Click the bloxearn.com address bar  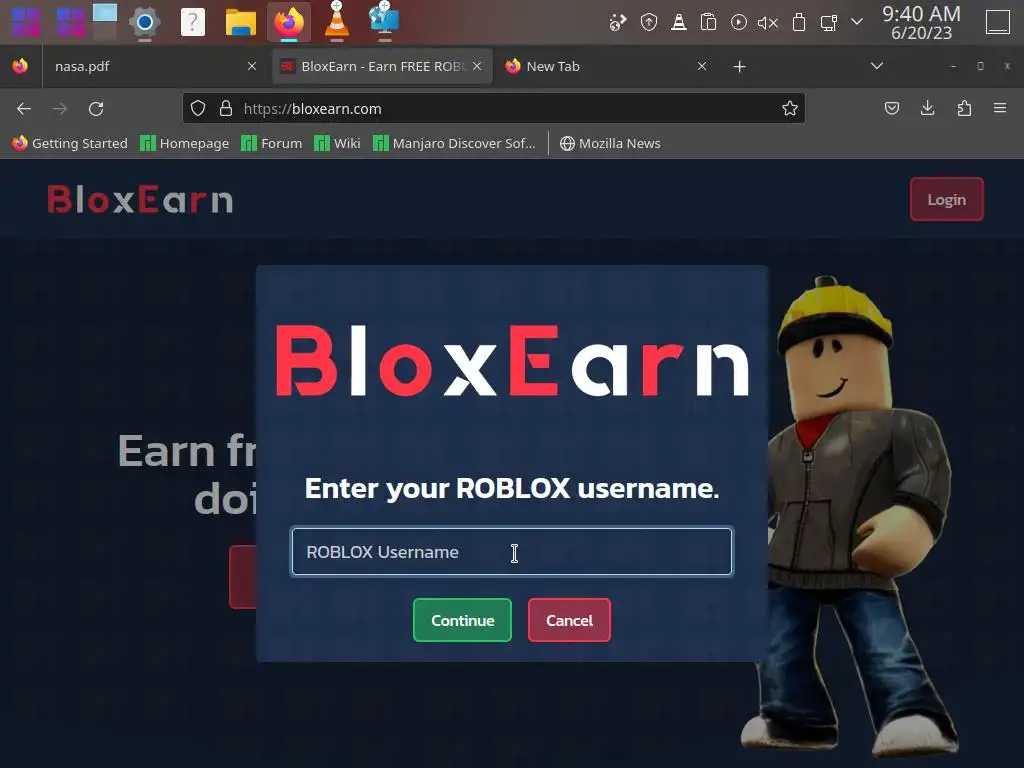(494, 108)
